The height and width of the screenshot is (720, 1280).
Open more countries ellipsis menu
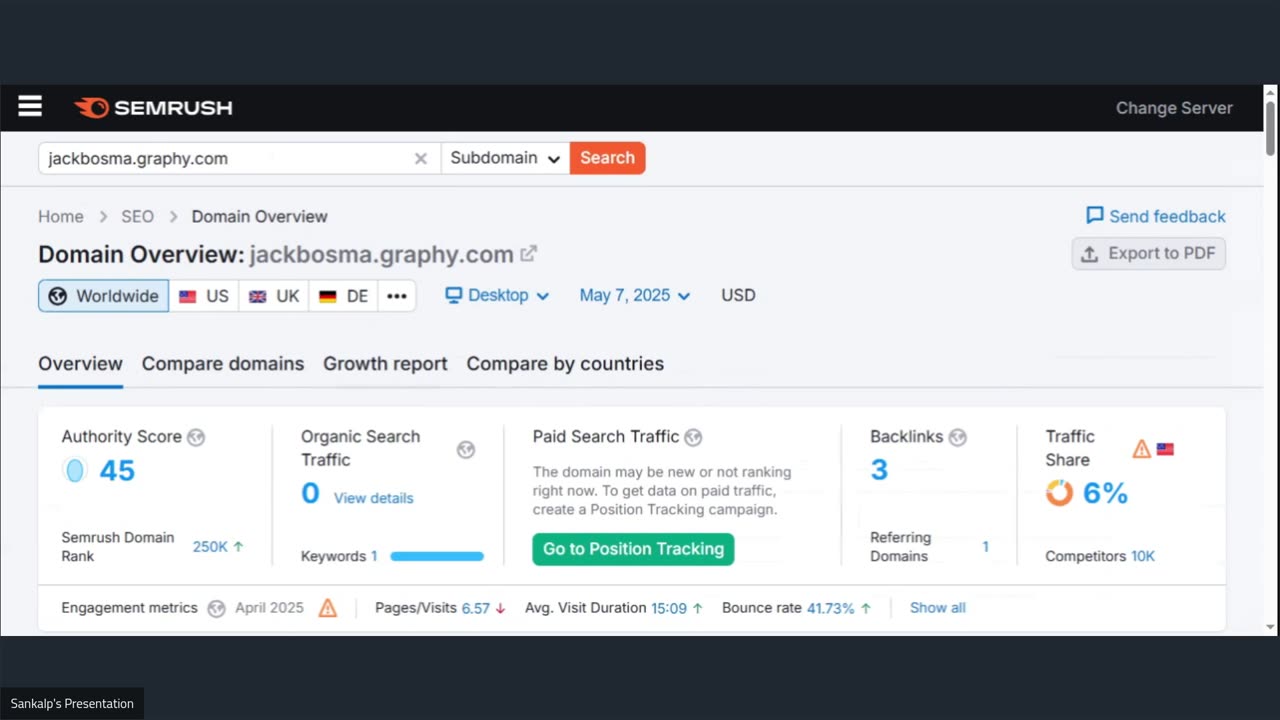tap(397, 296)
